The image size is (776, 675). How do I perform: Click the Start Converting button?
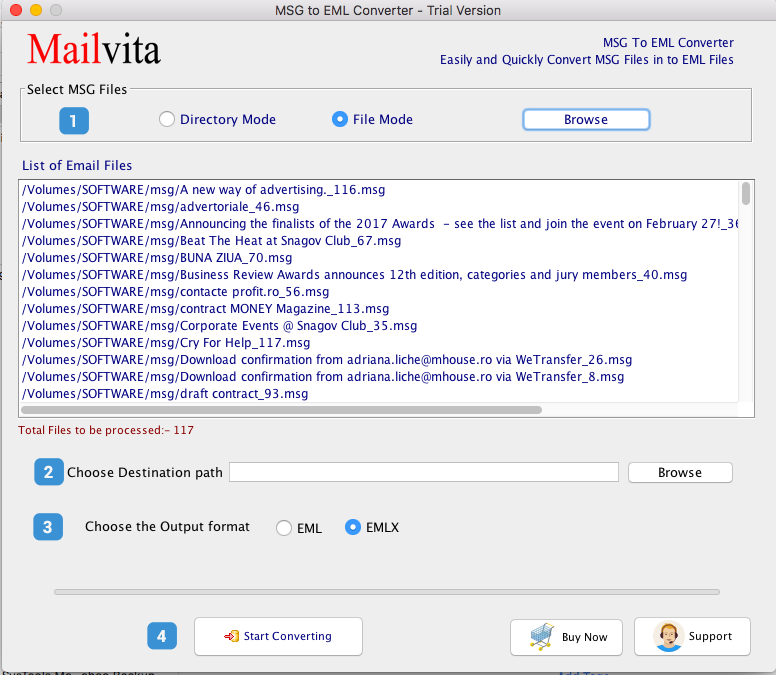[278, 636]
